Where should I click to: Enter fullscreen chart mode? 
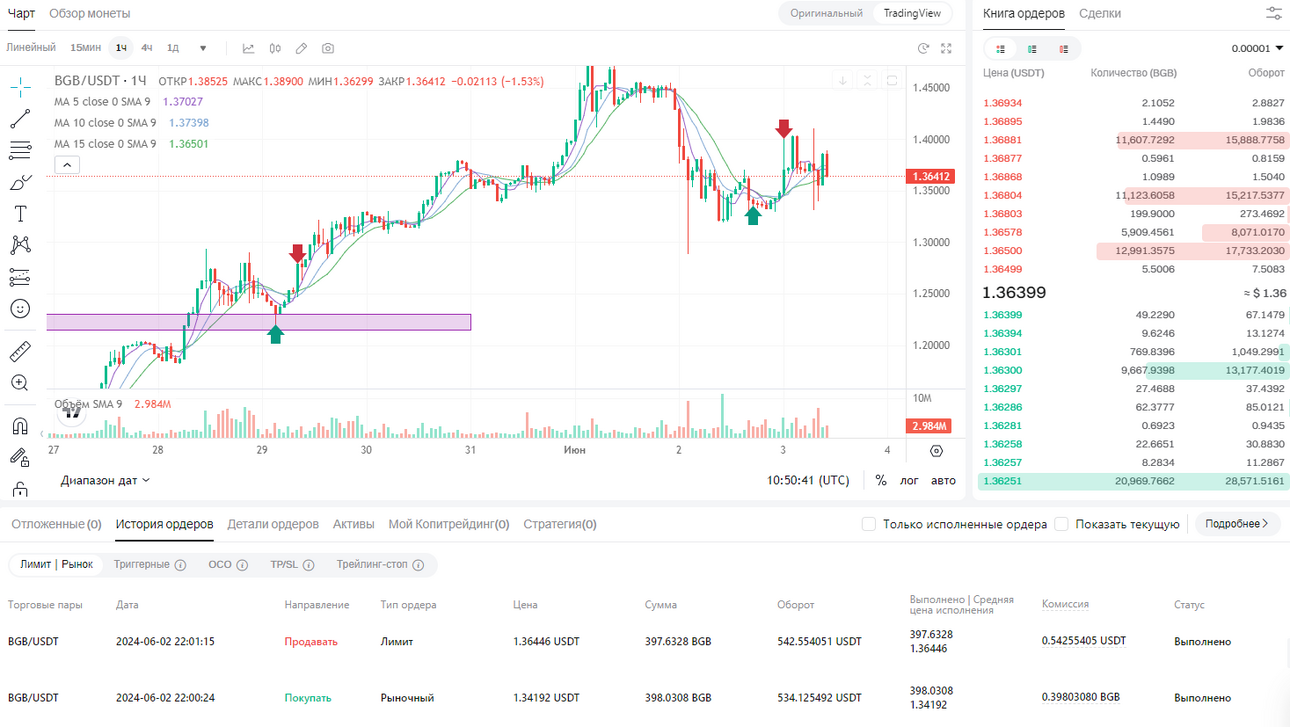[x=946, y=48]
